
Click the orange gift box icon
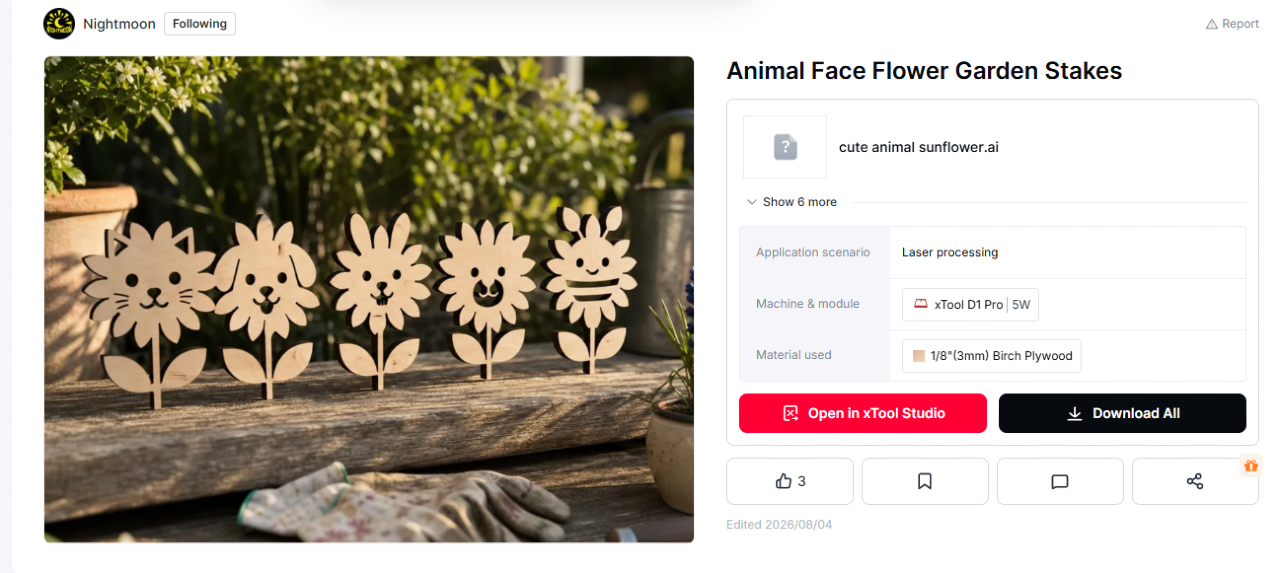pyautogui.click(x=1251, y=465)
